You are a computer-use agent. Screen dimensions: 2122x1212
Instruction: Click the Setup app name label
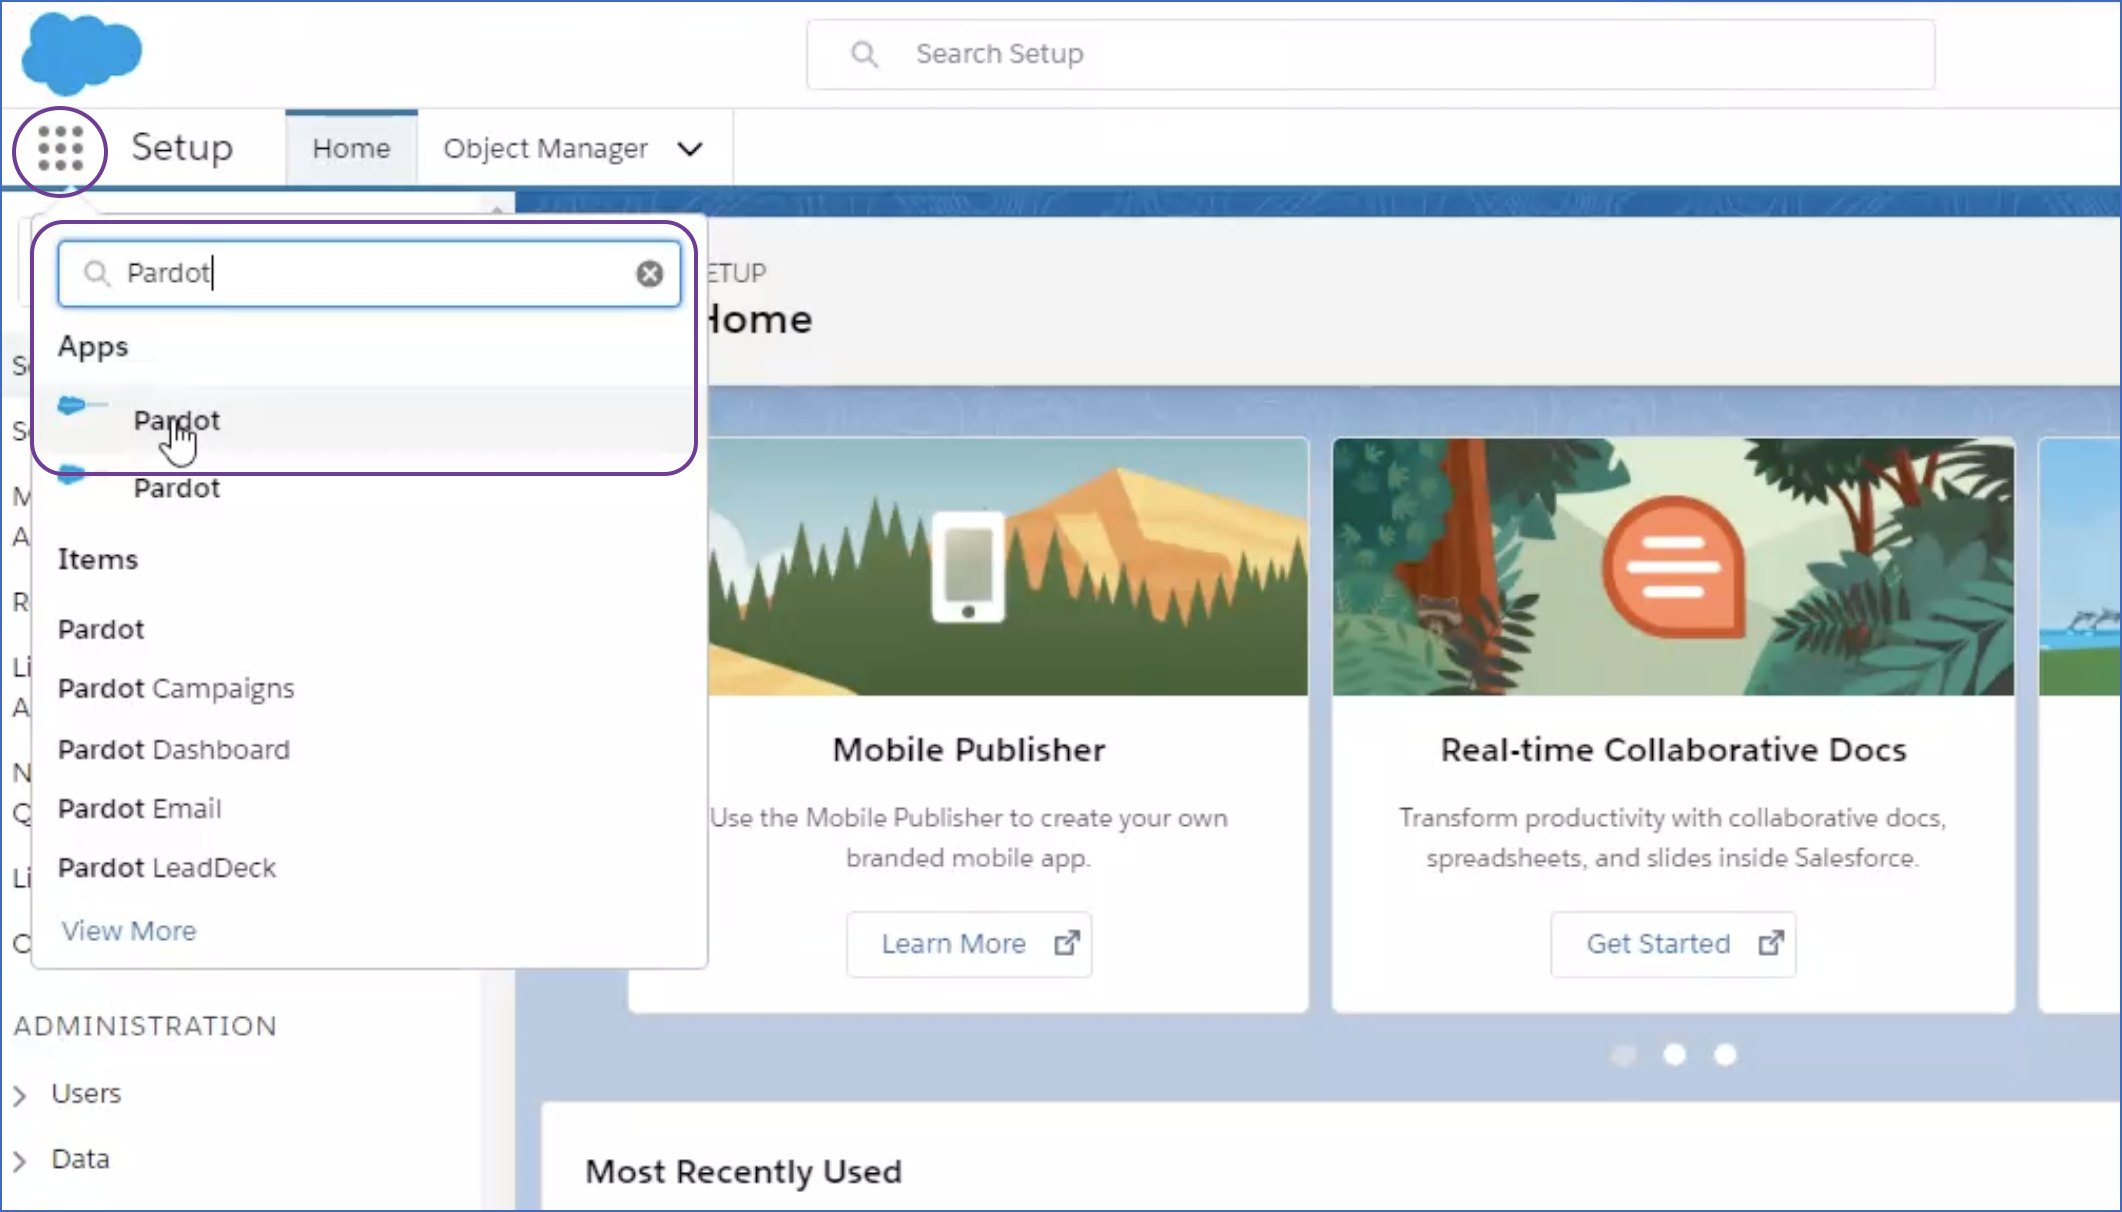tap(182, 148)
